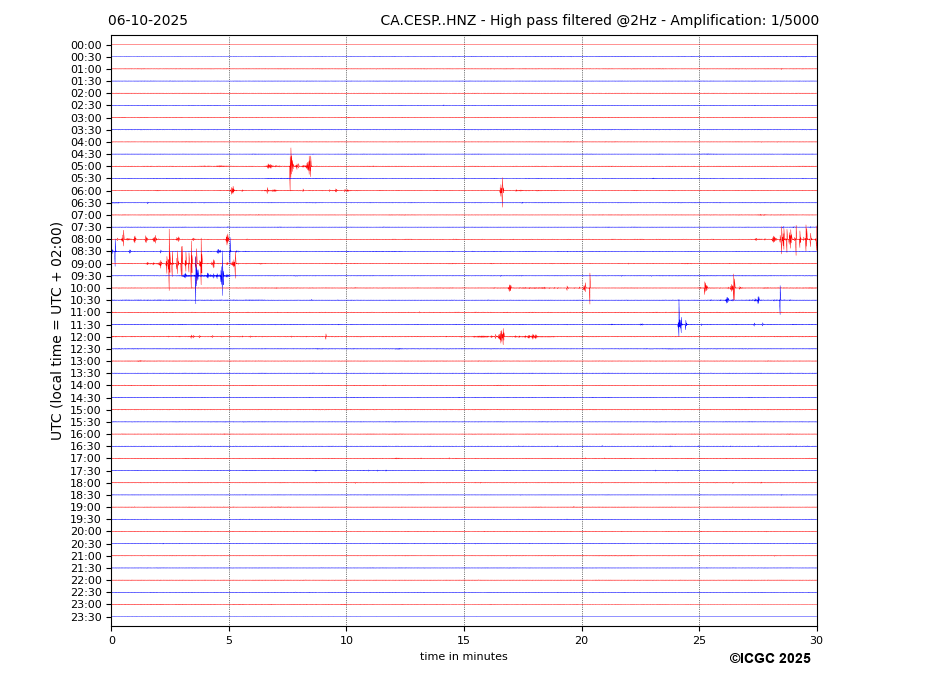927x696 pixels.
Task: Click the 08:00 time label
Action: 86,239
